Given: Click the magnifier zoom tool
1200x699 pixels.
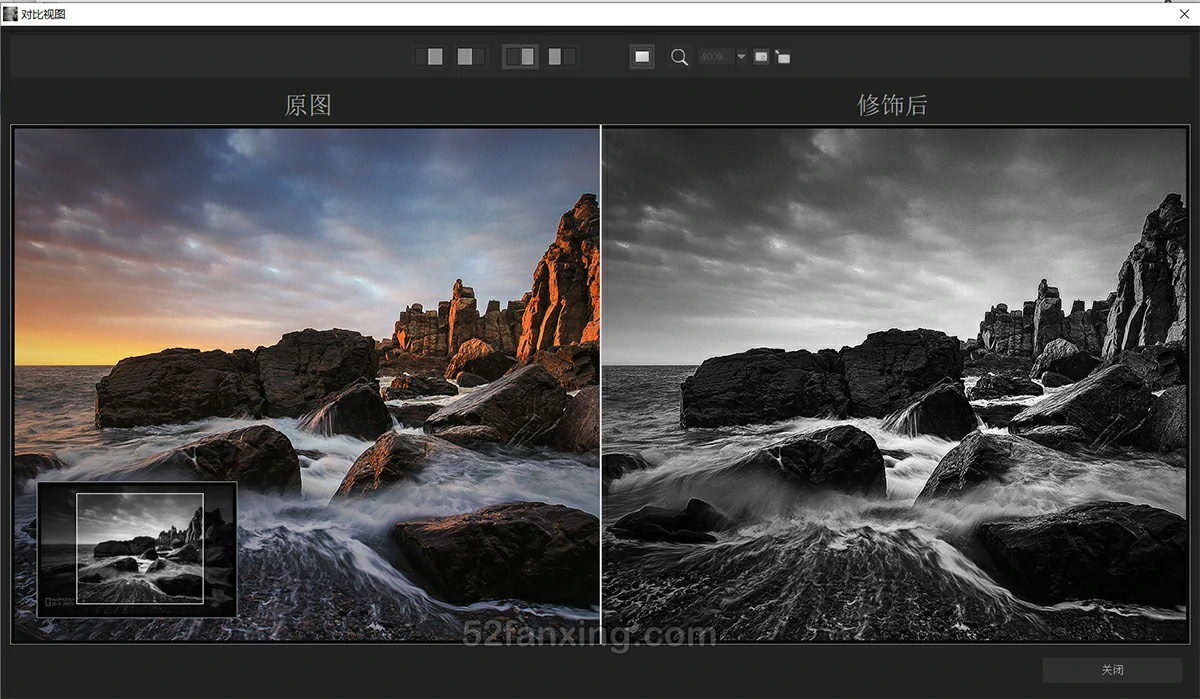Looking at the screenshot, I should 679,57.
